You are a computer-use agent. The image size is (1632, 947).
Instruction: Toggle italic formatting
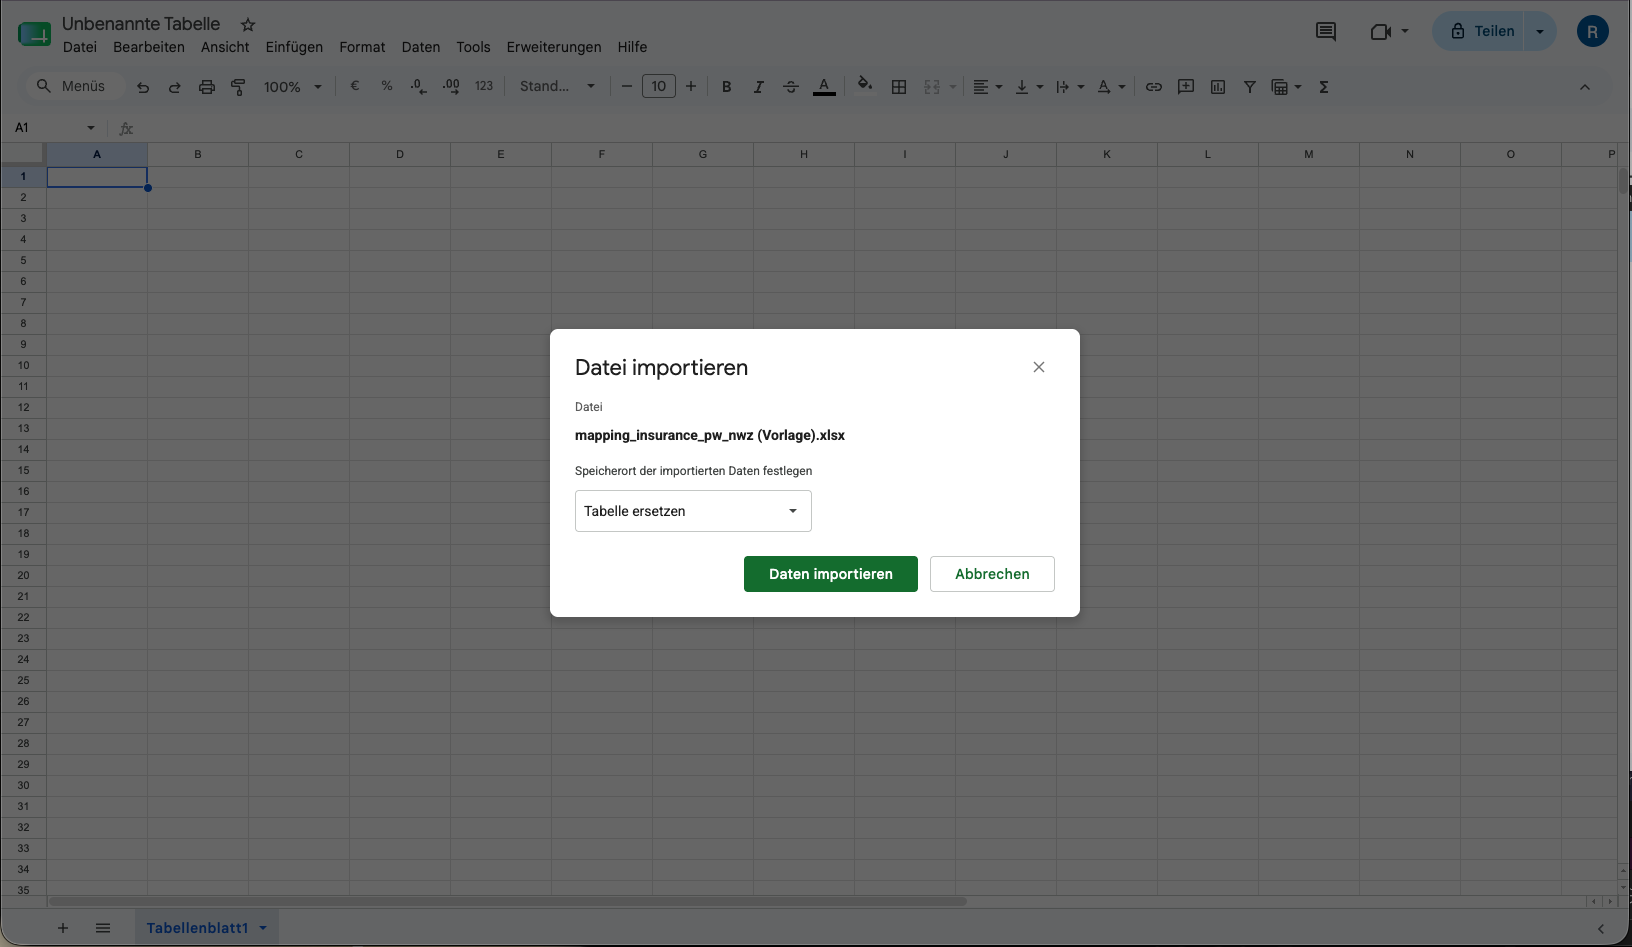(x=759, y=87)
